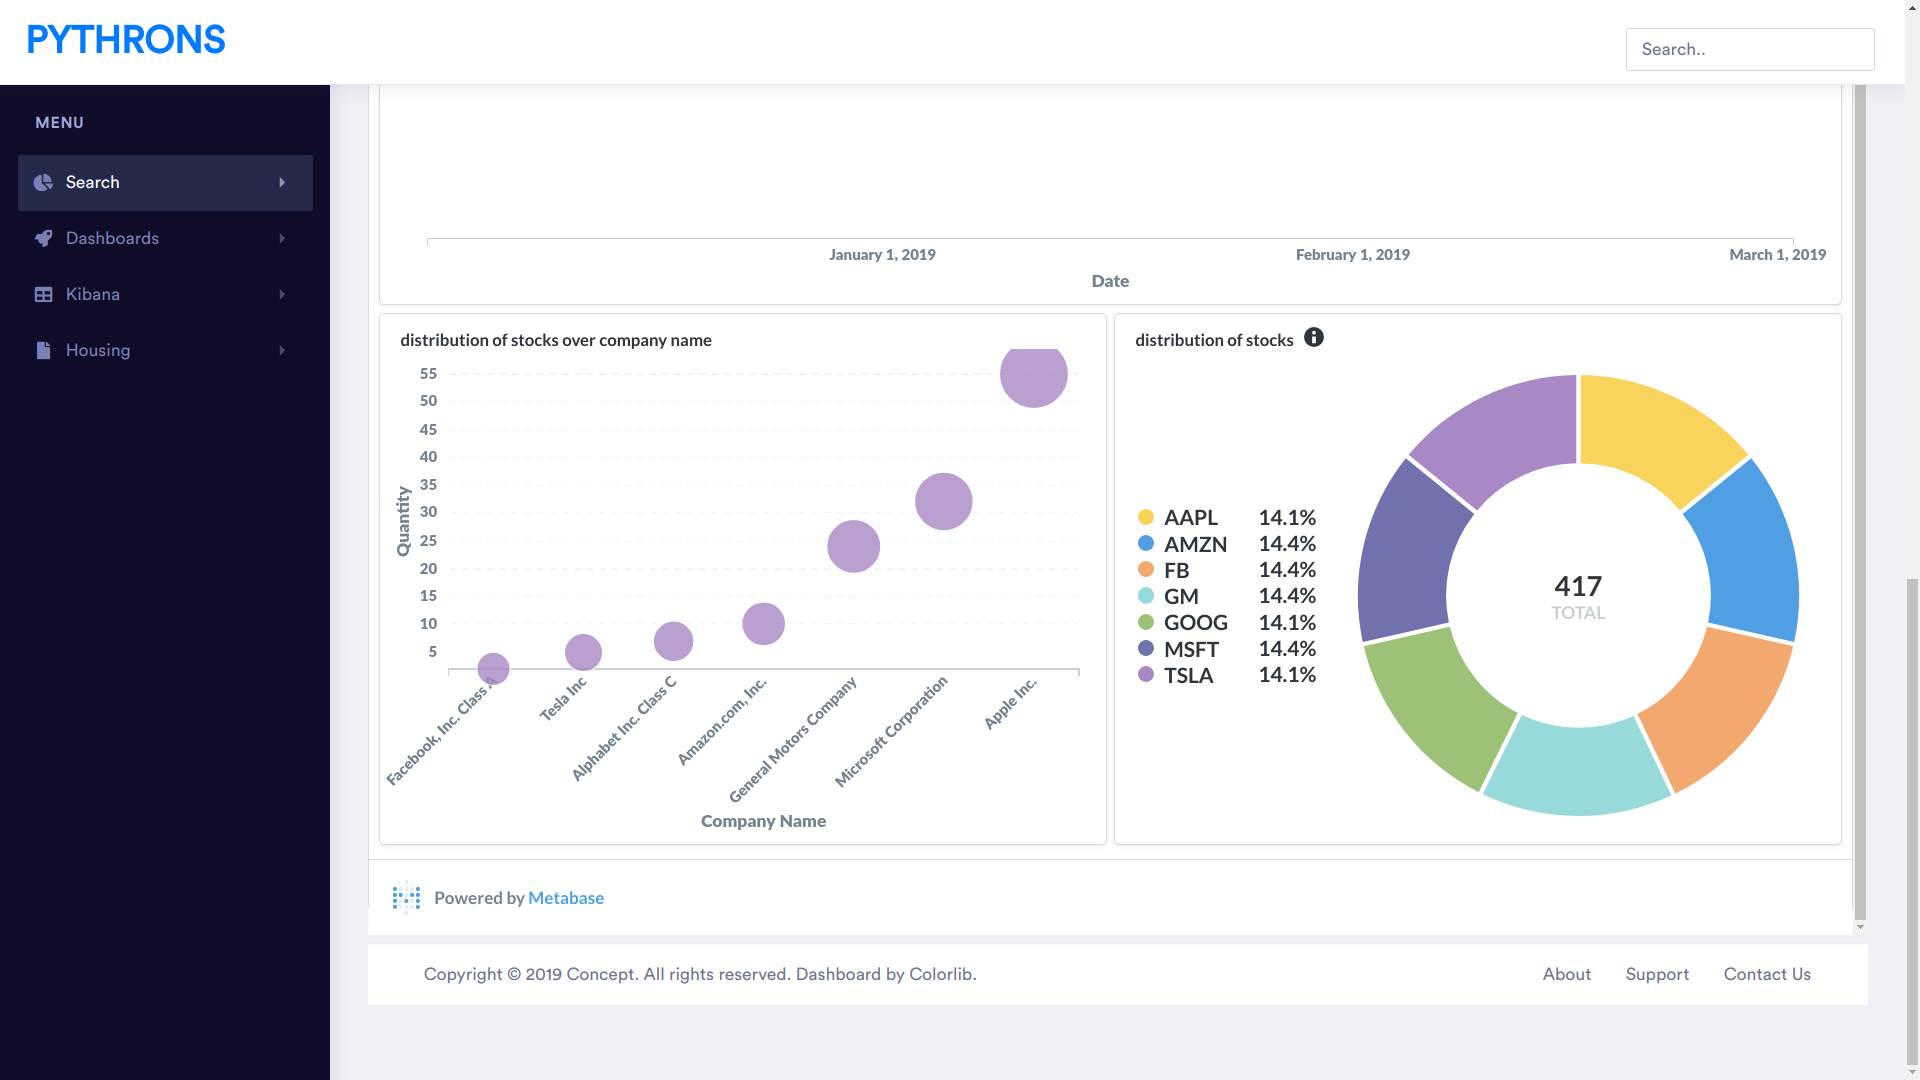Screen dimensions: 1920x1080
Task: Expand the Search menu arrow
Action: pos(282,182)
